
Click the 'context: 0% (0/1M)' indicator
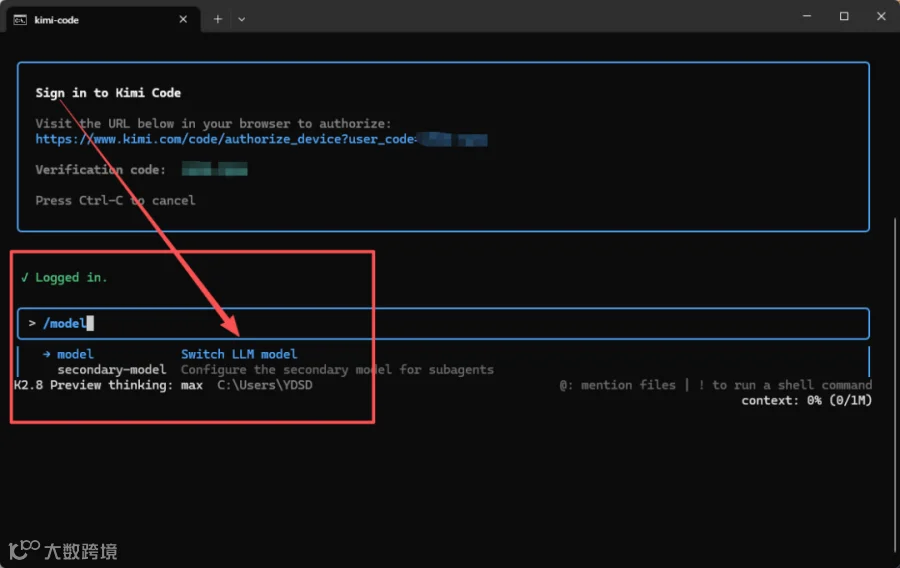[x=806, y=400]
